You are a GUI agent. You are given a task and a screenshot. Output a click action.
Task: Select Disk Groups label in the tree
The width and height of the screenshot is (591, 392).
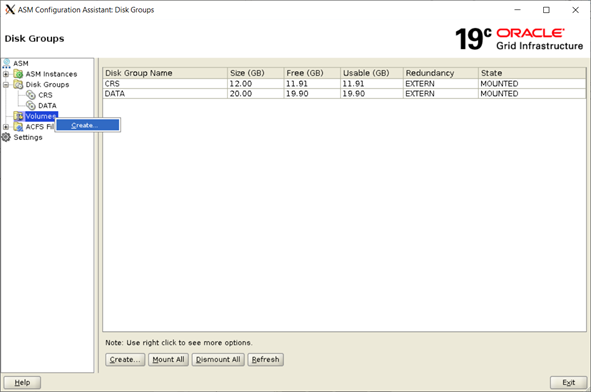coord(47,84)
